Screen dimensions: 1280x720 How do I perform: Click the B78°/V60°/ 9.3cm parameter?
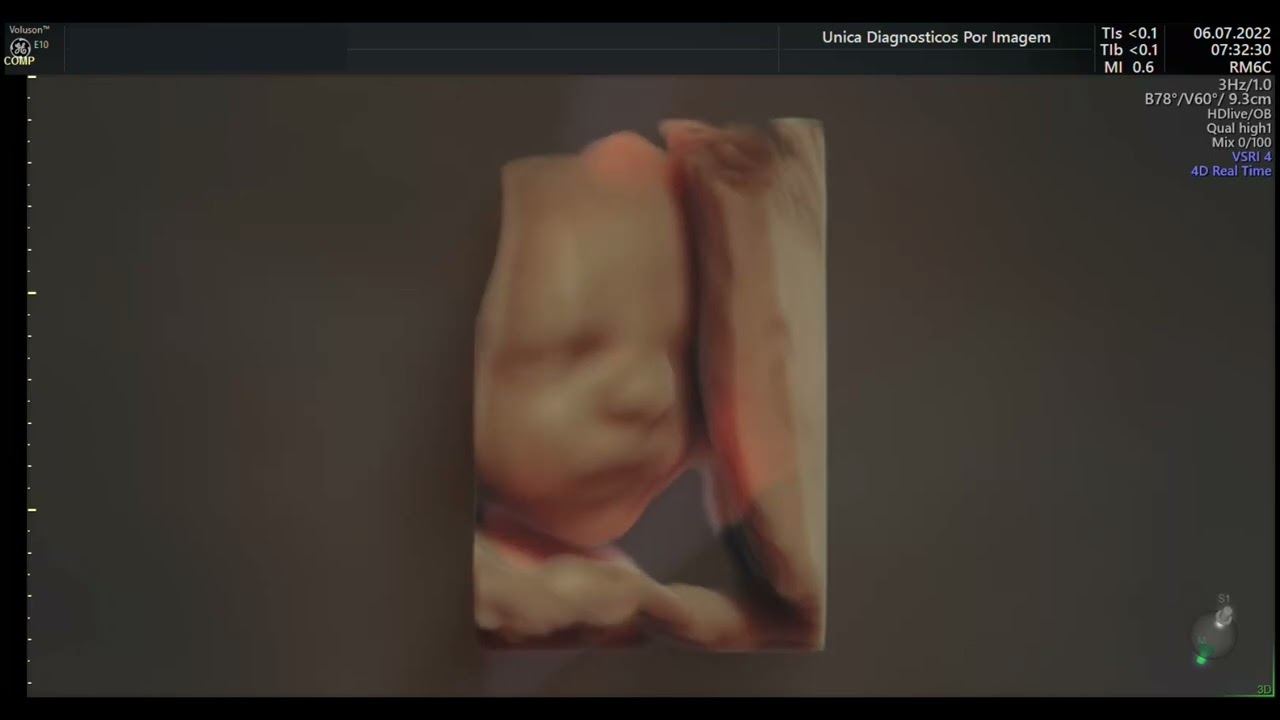coord(1208,99)
